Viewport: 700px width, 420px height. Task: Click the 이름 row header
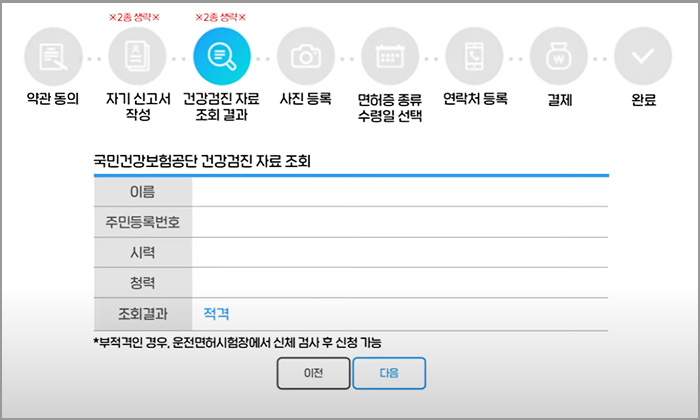pos(143,192)
